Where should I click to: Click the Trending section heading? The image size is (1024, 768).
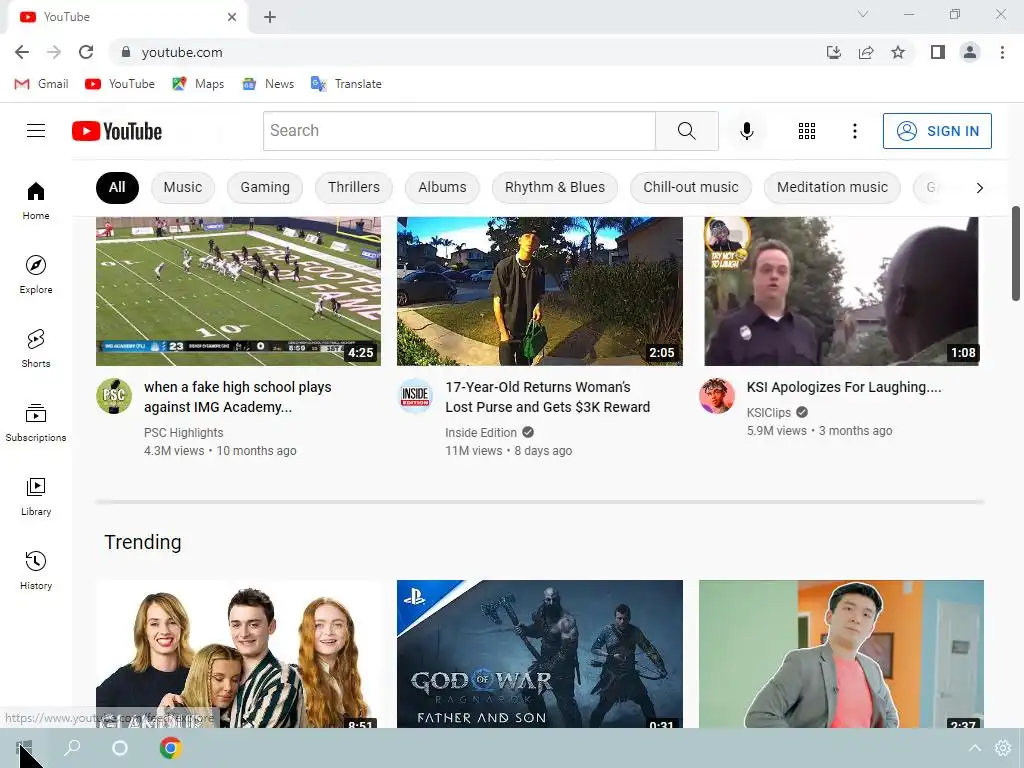pyautogui.click(x=143, y=542)
